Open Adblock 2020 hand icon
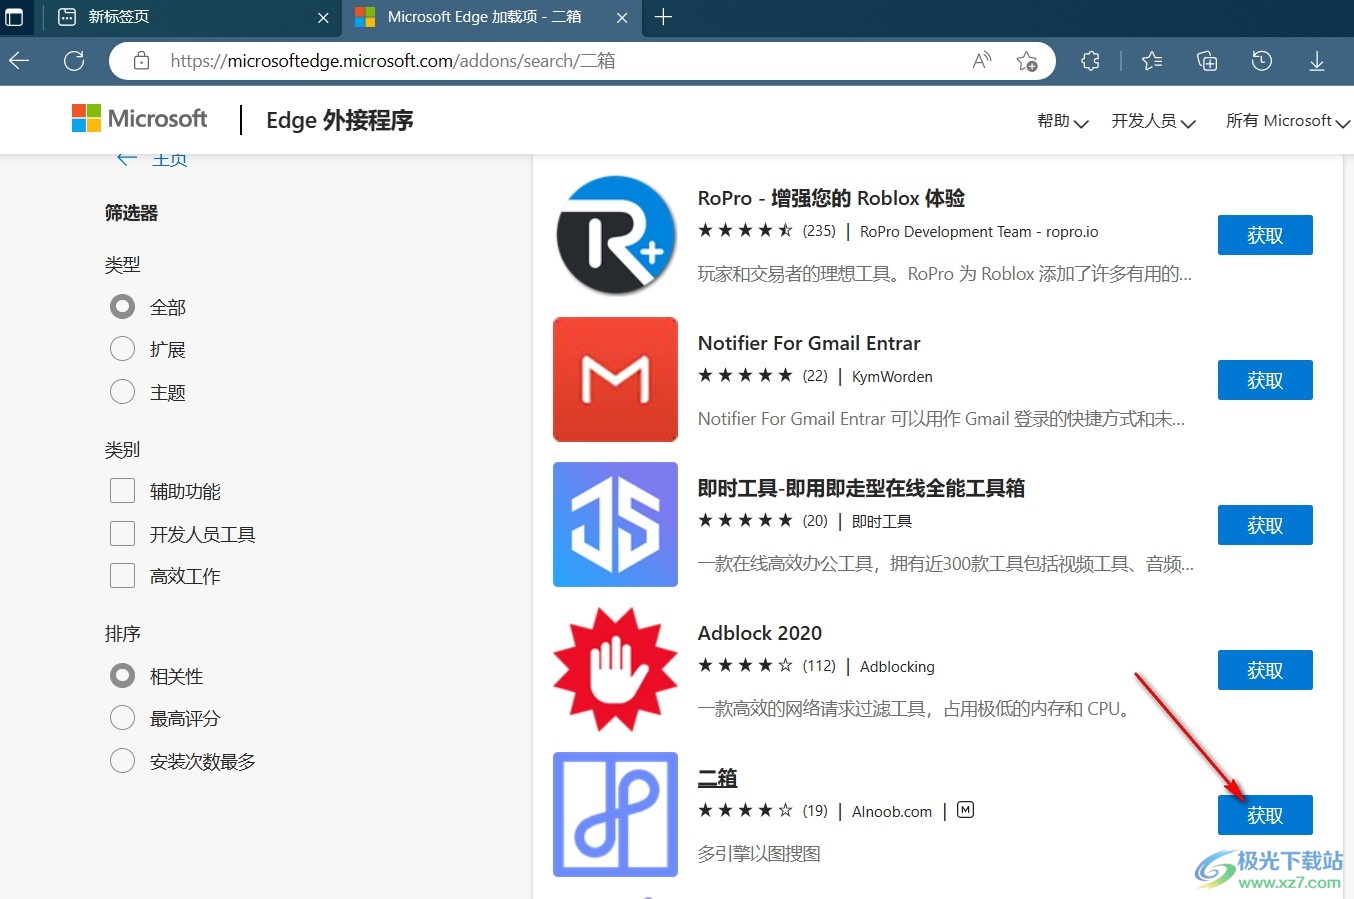Viewport: 1354px width, 899px height. pos(616,670)
